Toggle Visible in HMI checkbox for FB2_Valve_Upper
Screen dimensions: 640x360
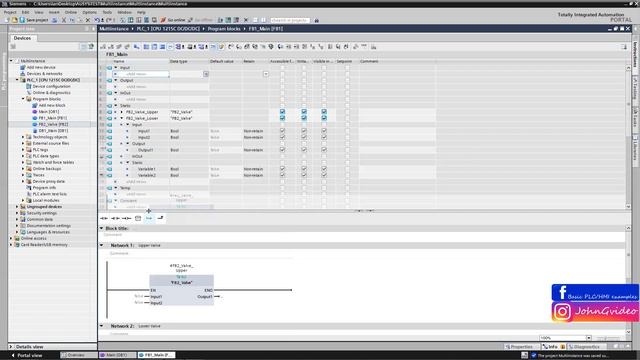tap(324, 112)
